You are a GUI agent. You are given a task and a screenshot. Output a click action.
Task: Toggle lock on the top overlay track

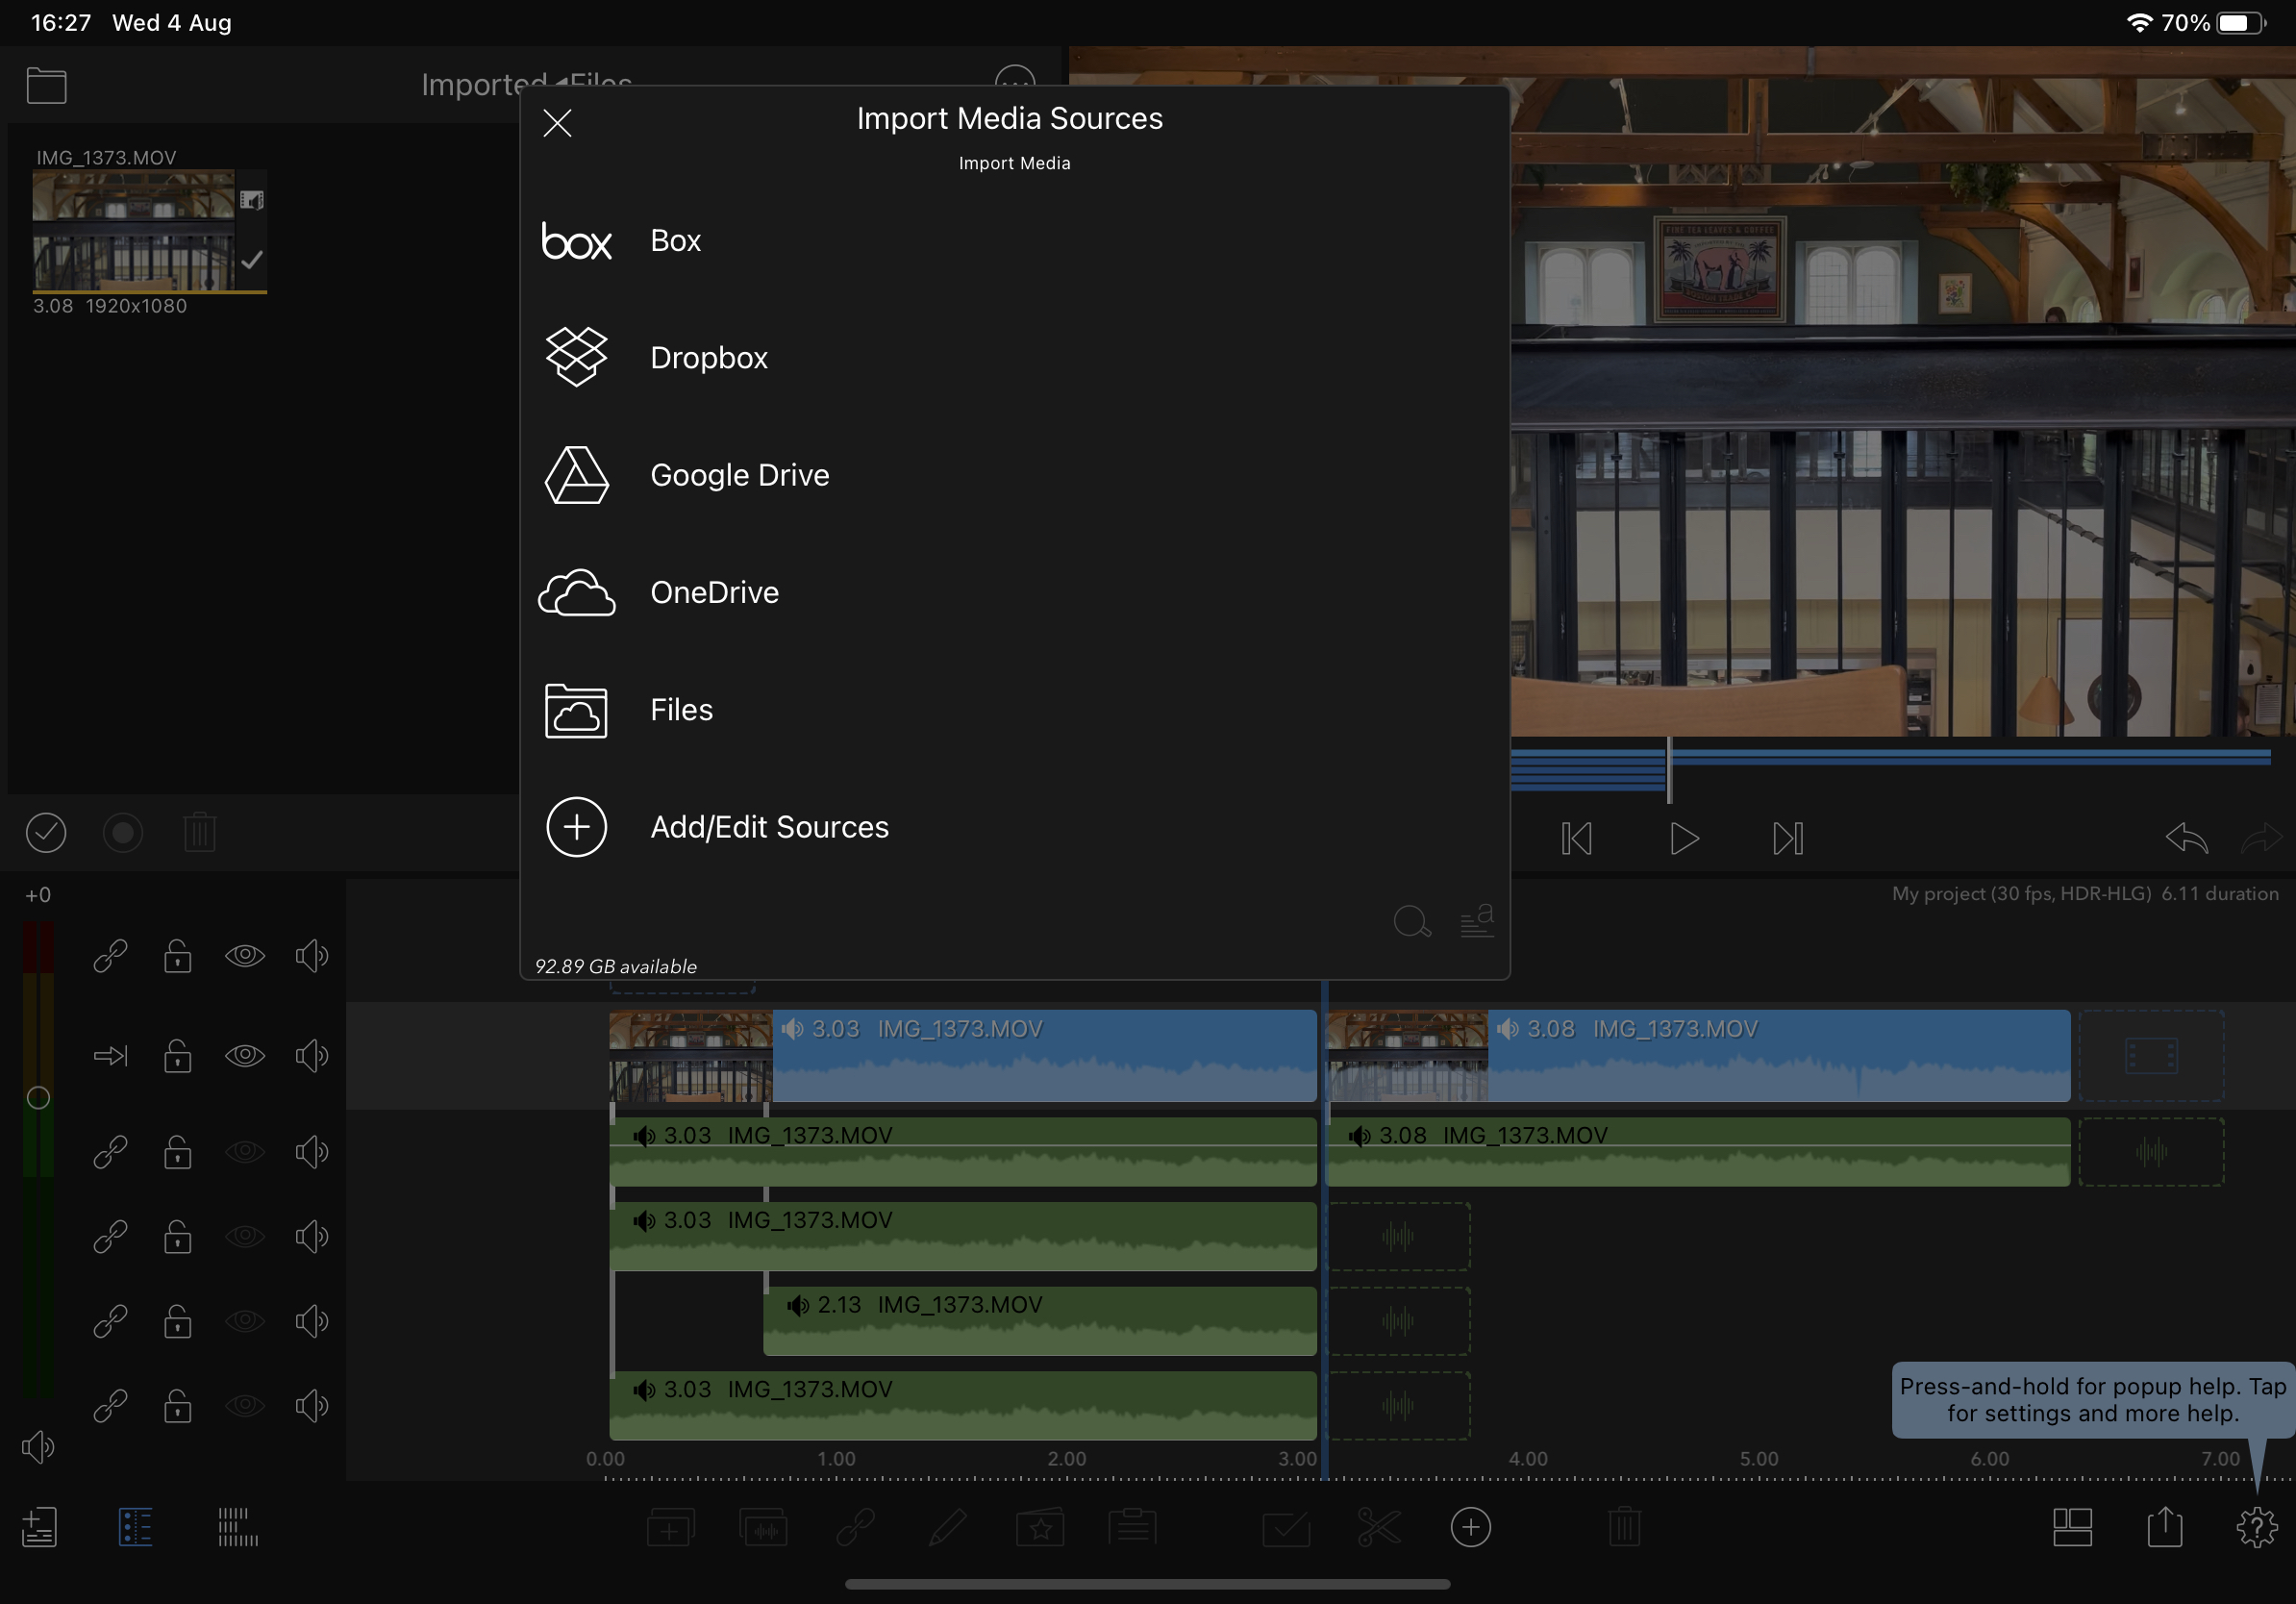[178, 956]
